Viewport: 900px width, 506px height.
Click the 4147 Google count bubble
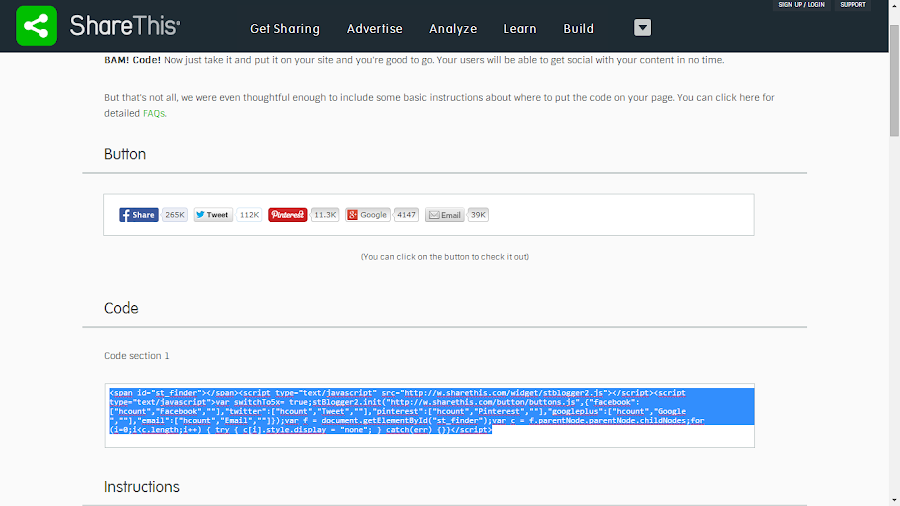pos(406,215)
